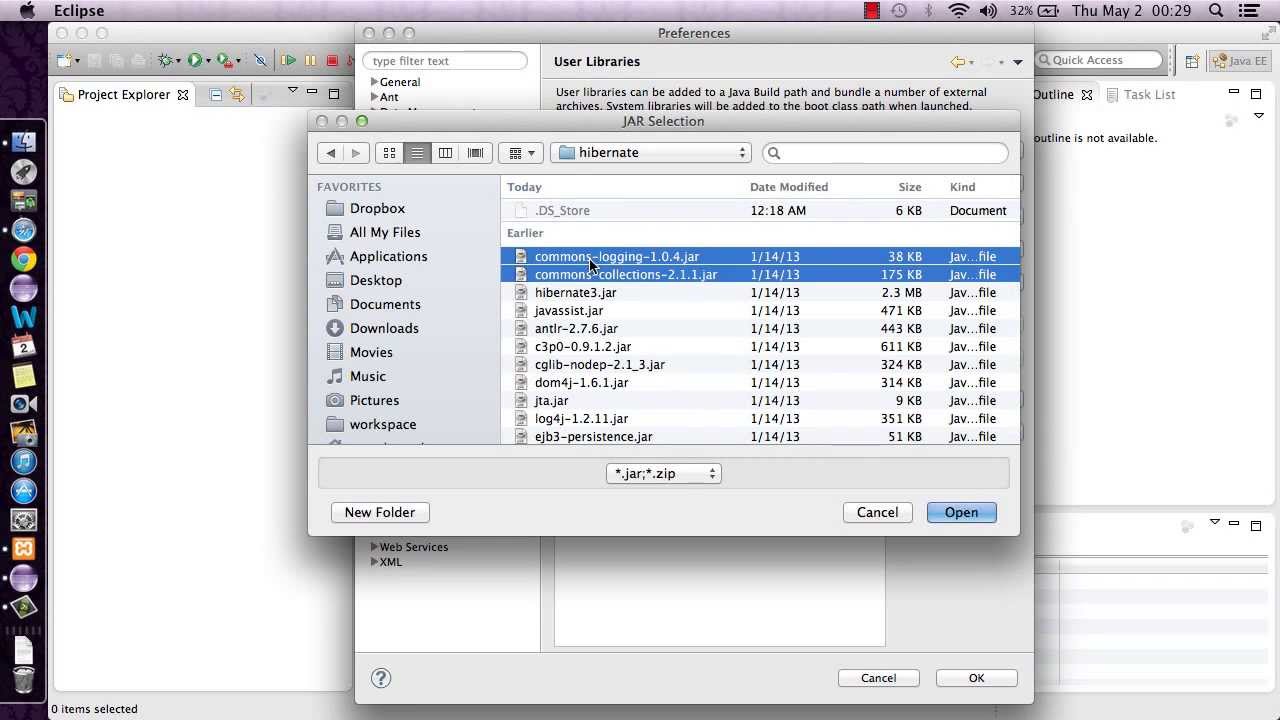
Task: Click the Open Perspective icon
Action: [x=1192, y=61]
